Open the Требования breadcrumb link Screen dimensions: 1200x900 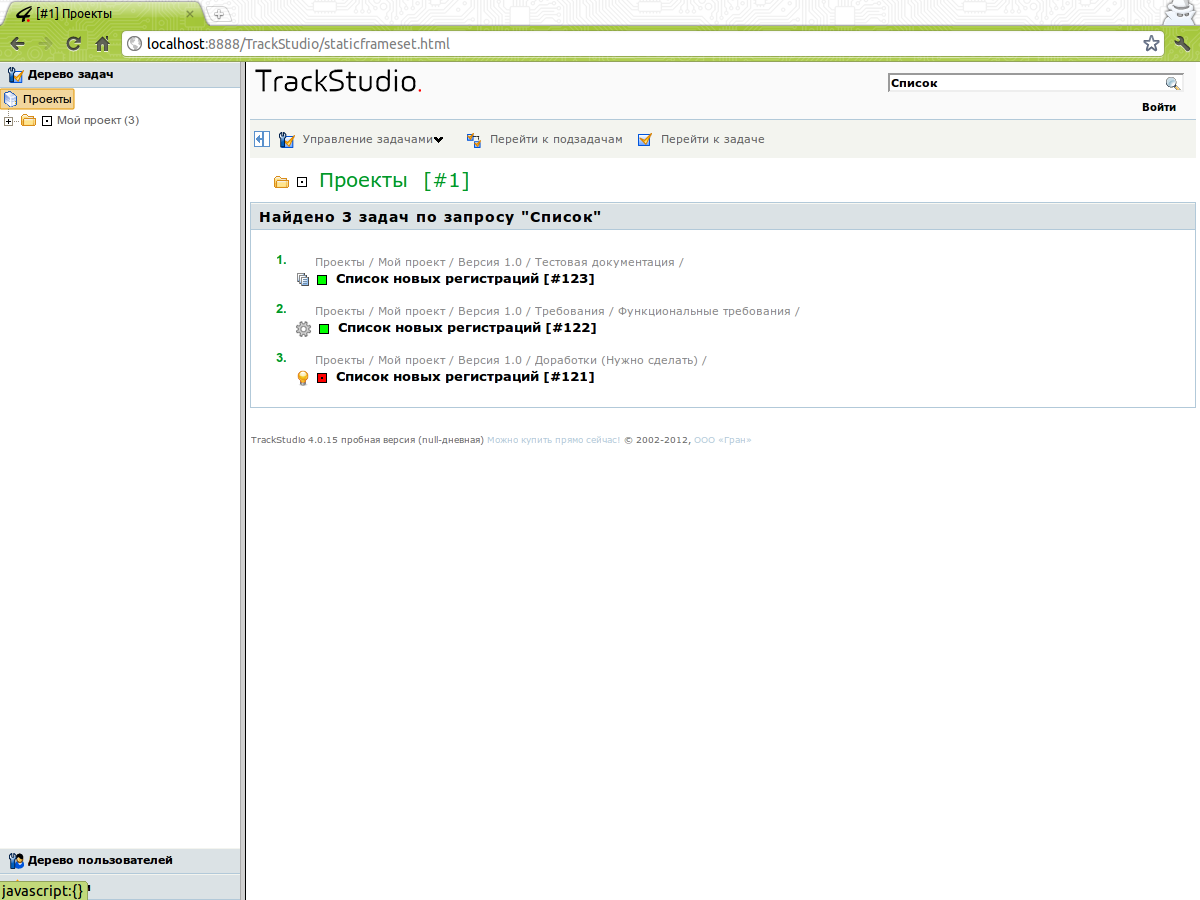pos(570,311)
